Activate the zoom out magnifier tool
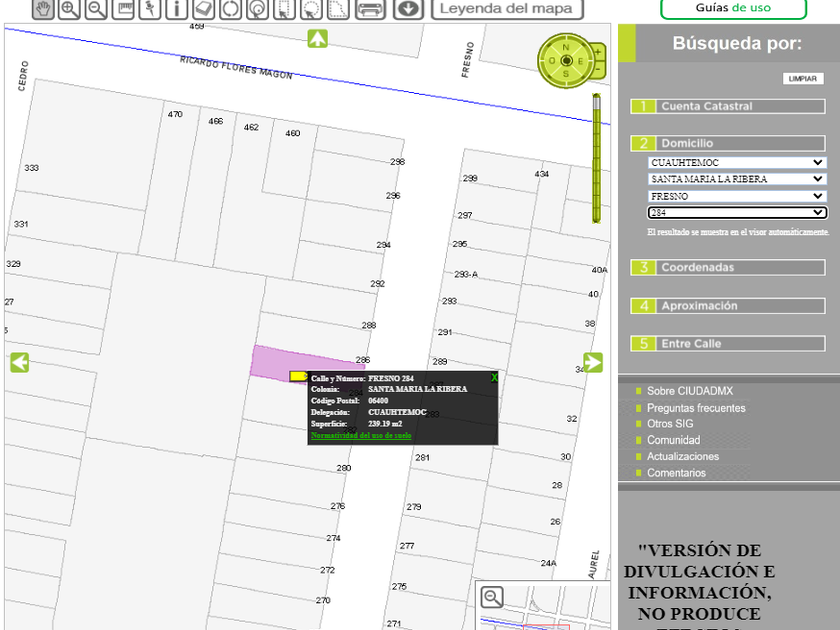This screenshot has height=630, width=840. (x=97, y=9)
